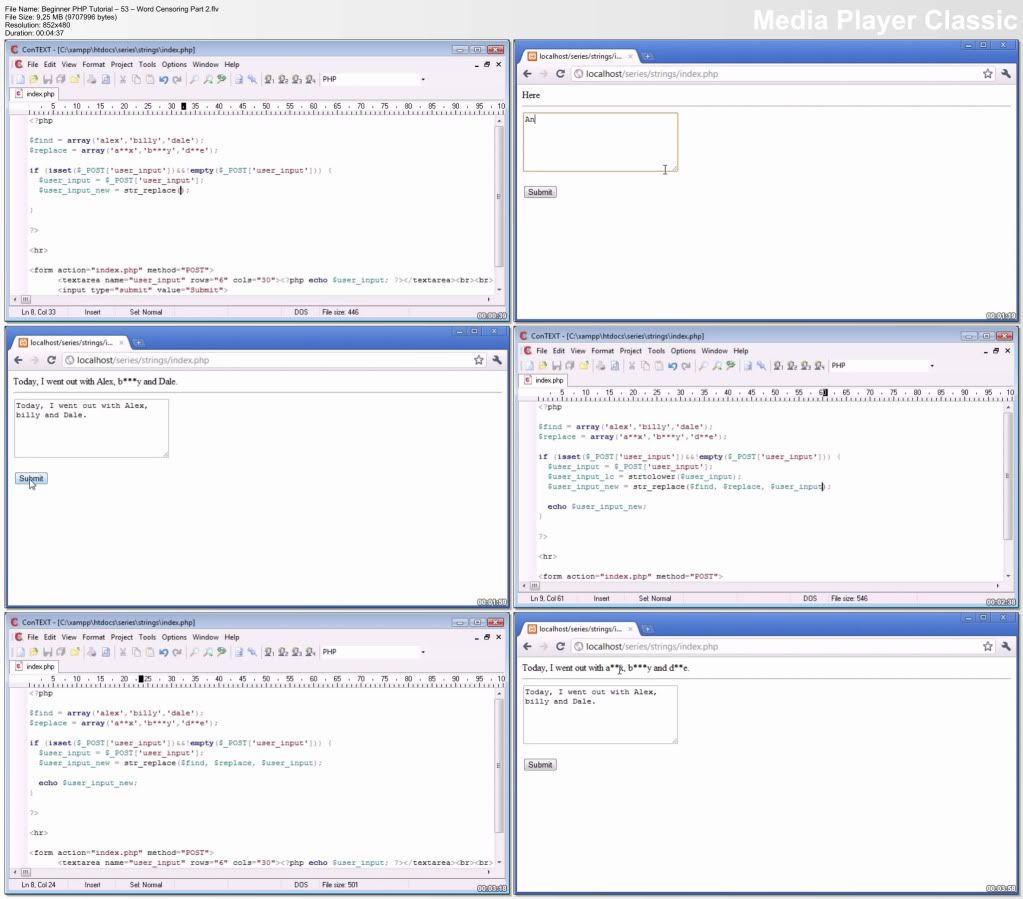Click Find magnifier in ConTEXT window sized 446
The image size is (1023, 899).
[194, 80]
